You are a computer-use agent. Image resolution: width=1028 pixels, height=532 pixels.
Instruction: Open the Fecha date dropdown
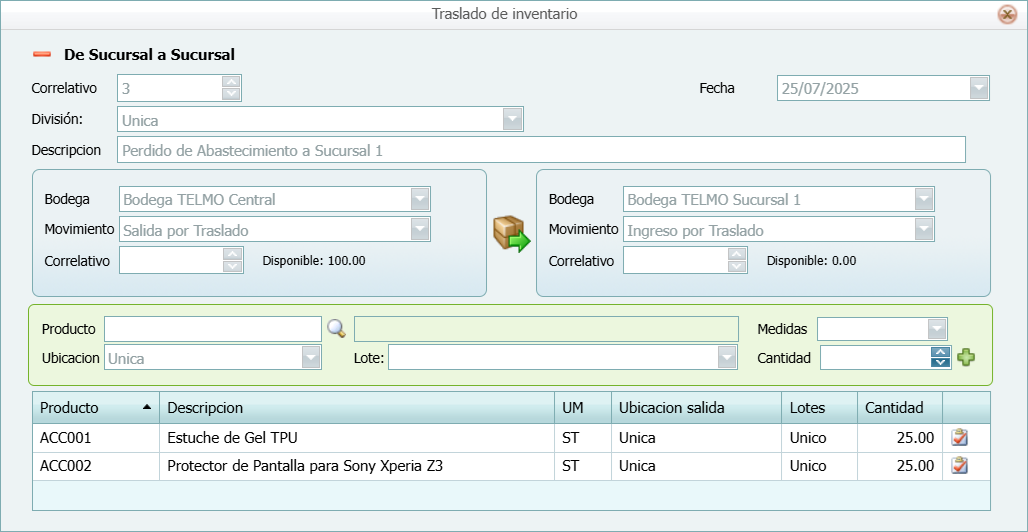point(979,88)
